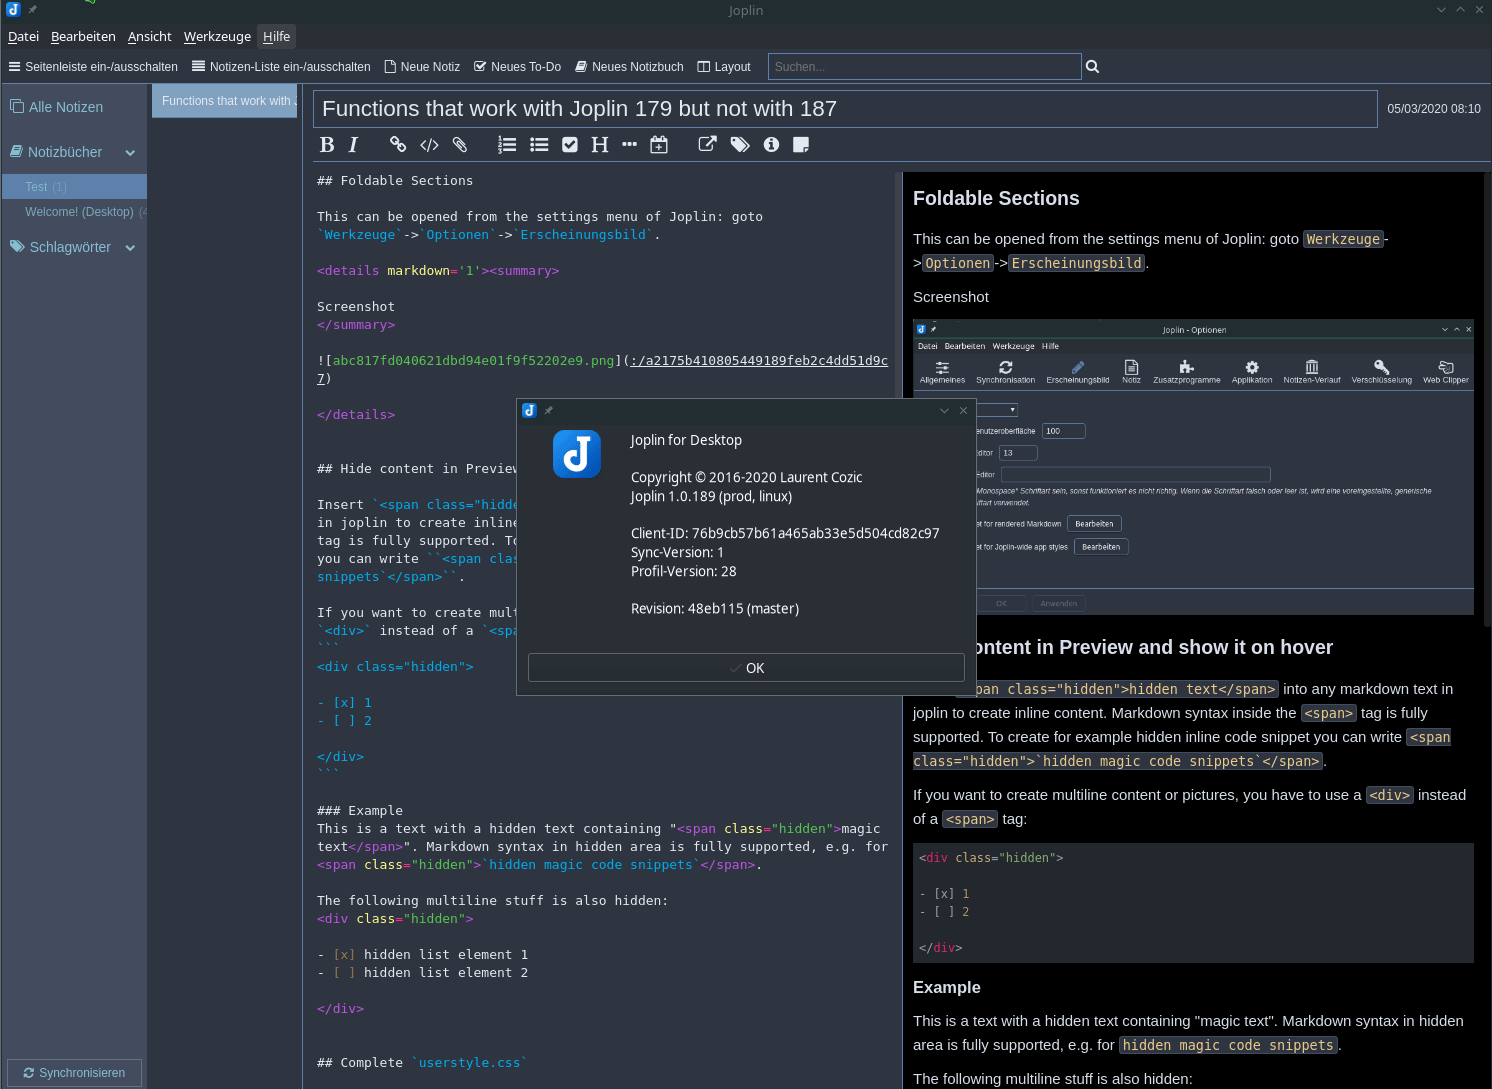
Task: Insert a hyperlink
Action: tap(398, 144)
